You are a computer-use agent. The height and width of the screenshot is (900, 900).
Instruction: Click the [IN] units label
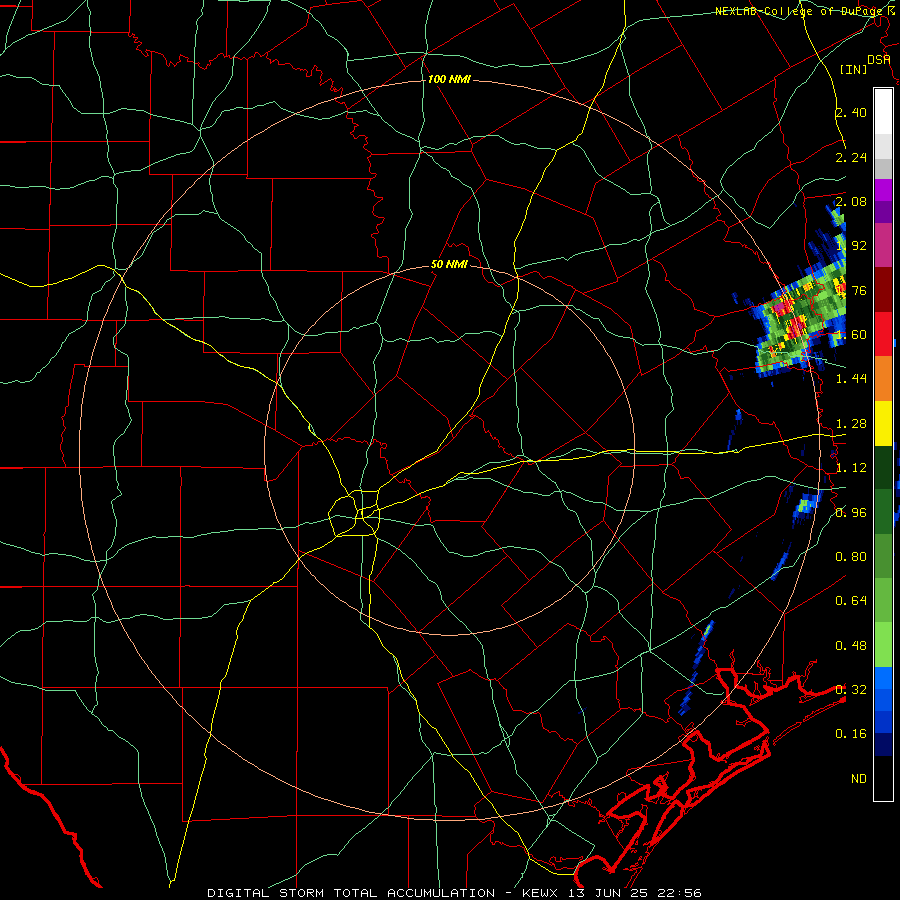(853, 69)
